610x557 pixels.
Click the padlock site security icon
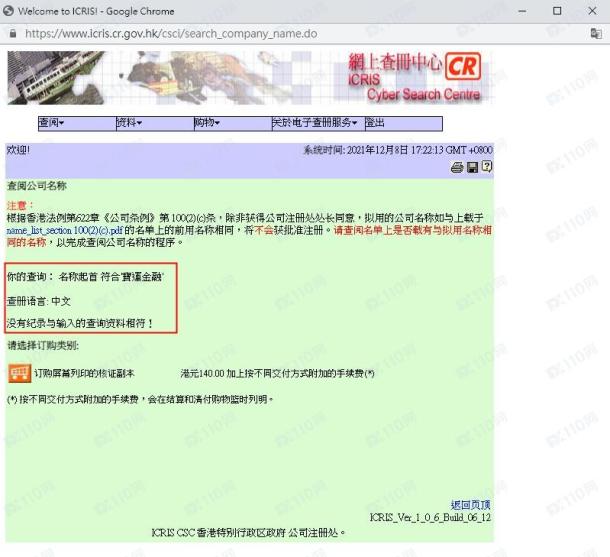tap(13, 33)
